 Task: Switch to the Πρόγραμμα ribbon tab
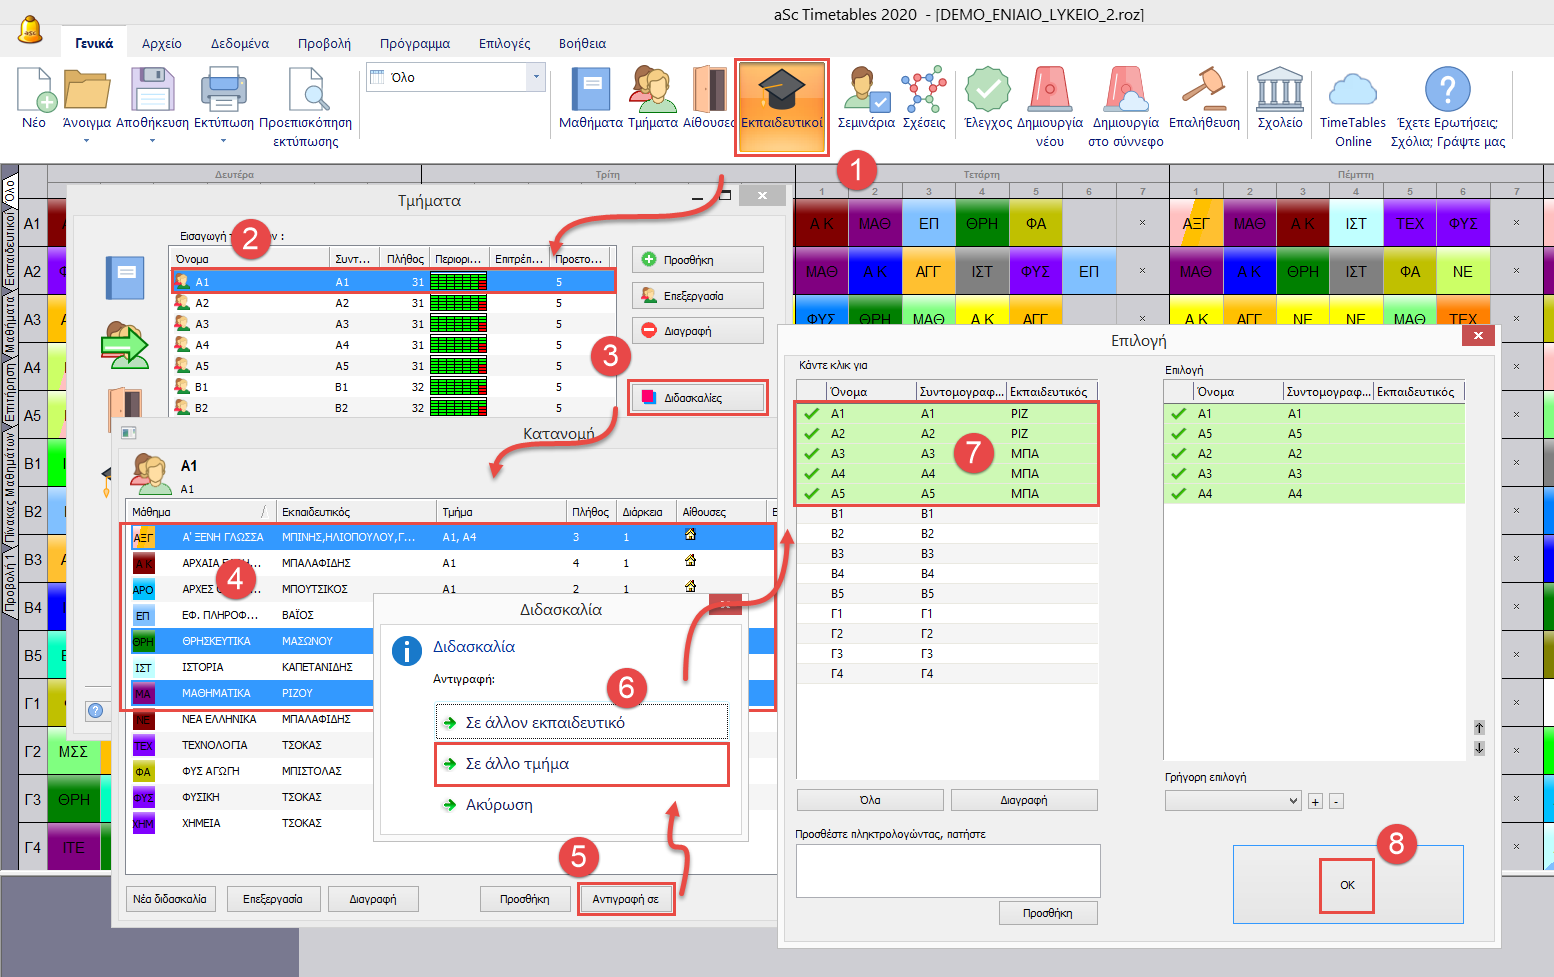414,43
